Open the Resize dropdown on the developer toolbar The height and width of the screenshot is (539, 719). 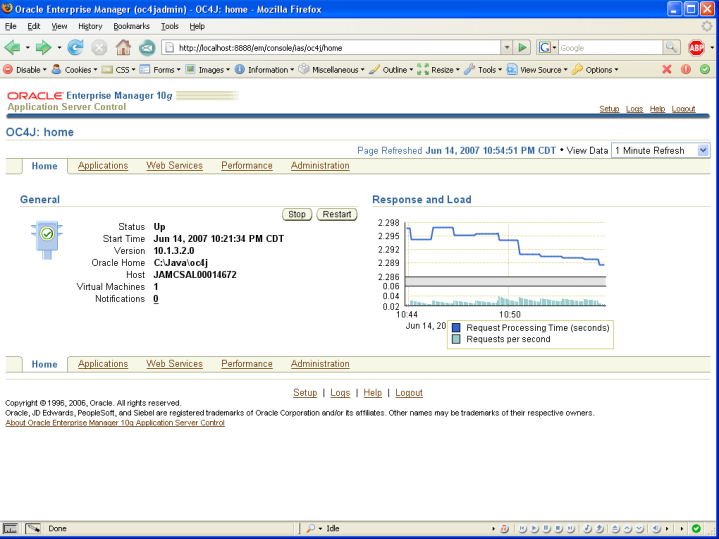tap(439, 70)
